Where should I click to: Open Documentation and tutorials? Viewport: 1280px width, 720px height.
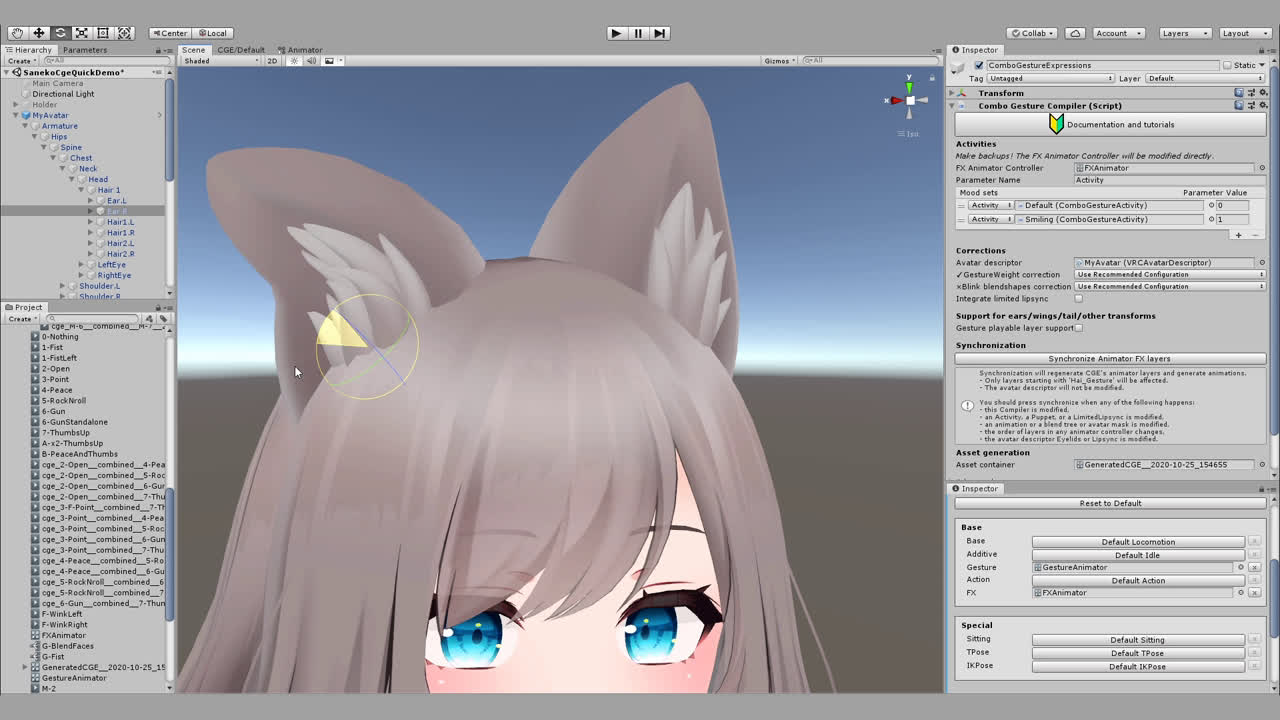pos(1110,124)
